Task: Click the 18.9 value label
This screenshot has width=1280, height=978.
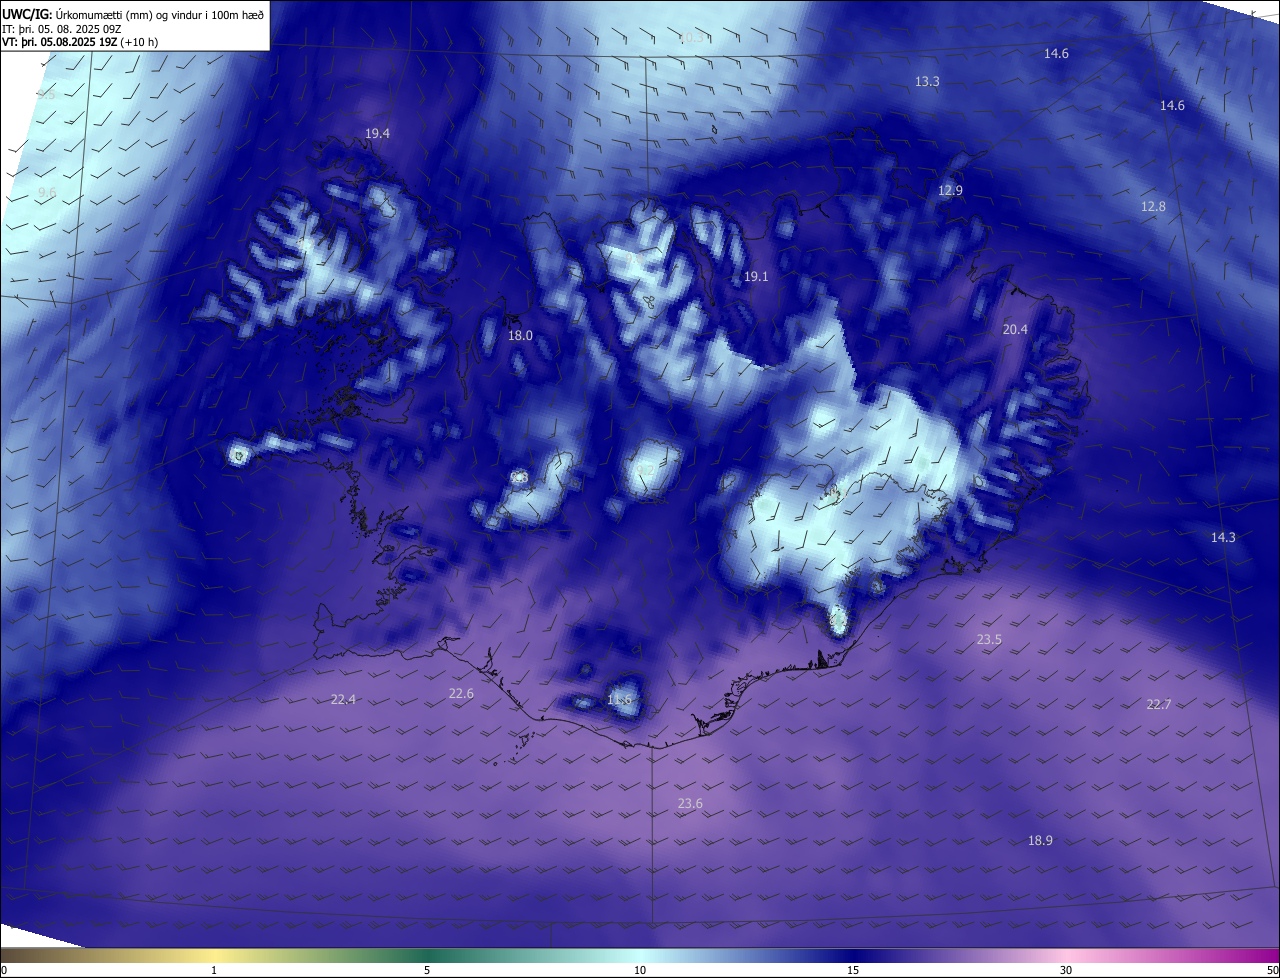Action: [1040, 841]
